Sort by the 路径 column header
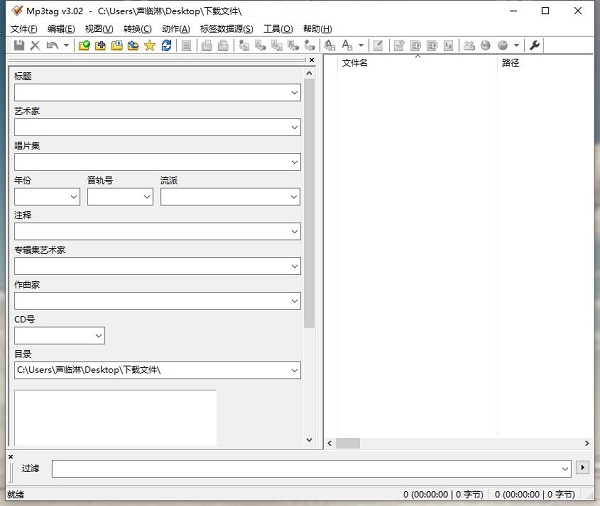The width and height of the screenshot is (600, 506). pyautogui.click(x=545, y=63)
